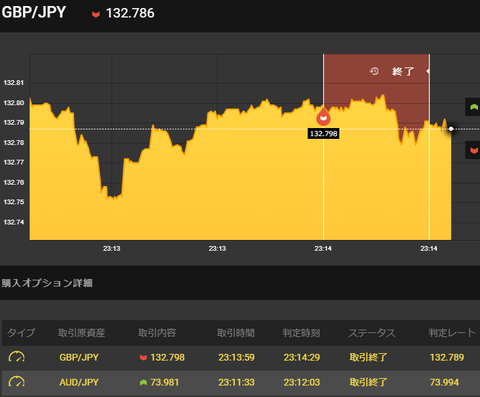Click judgment time 23:14:29
Screen dimensions: 480x397
302,357
